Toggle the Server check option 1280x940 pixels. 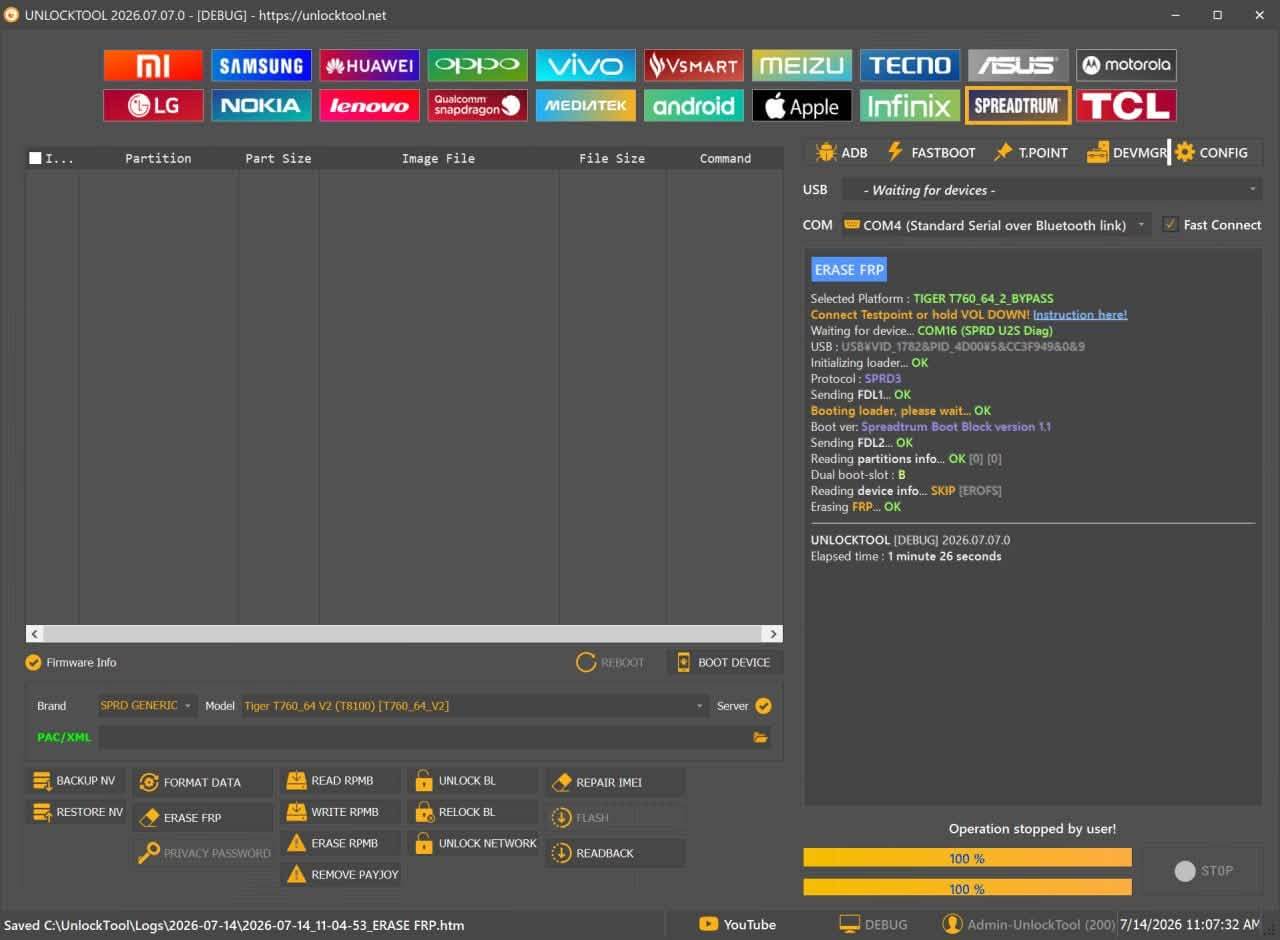[x=763, y=706]
